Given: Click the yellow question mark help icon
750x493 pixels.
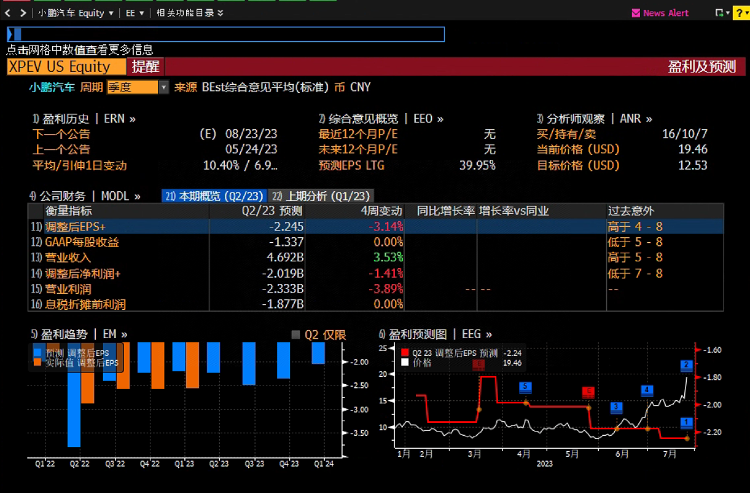Looking at the screenshot, I should [740, 13].
